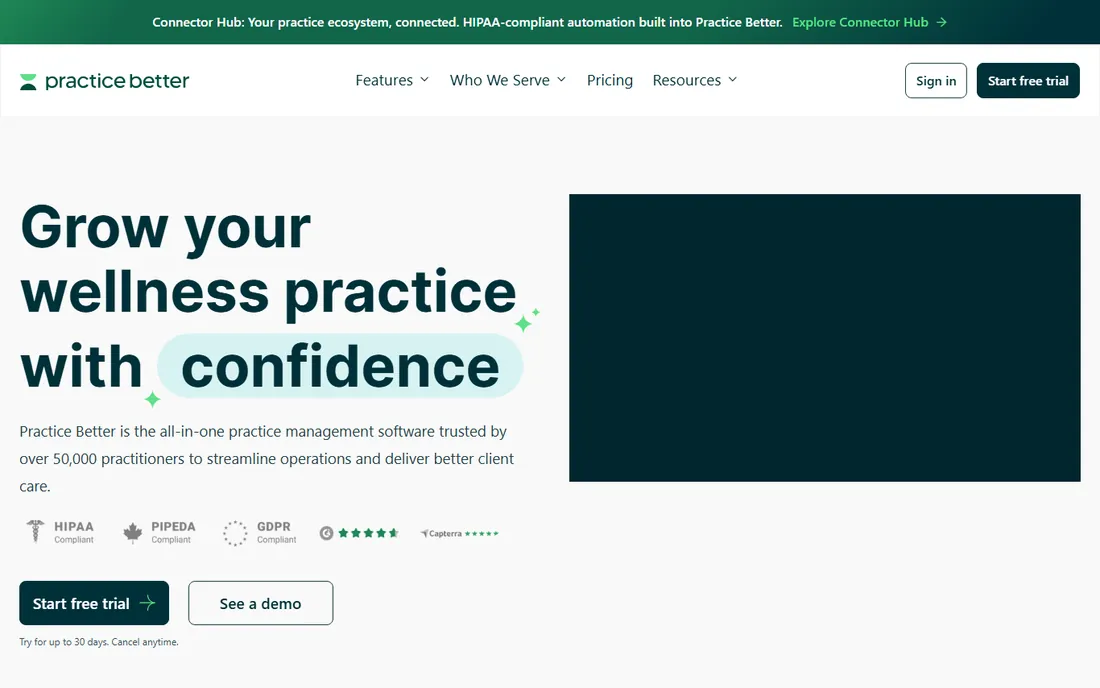The image size is (1100, 688).
Task: Click the 'Try for up to 30 days' text
Action: click(99, 642)
